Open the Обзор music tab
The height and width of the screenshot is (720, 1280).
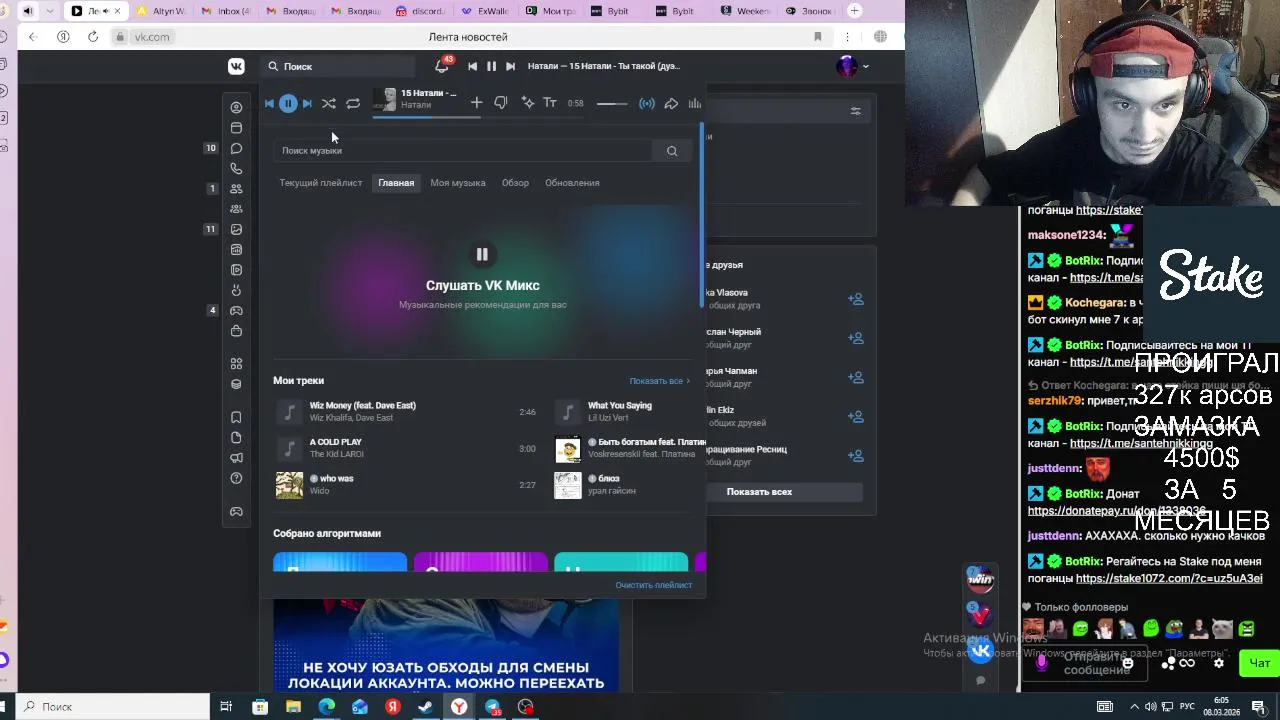click(x=515, y=183)
